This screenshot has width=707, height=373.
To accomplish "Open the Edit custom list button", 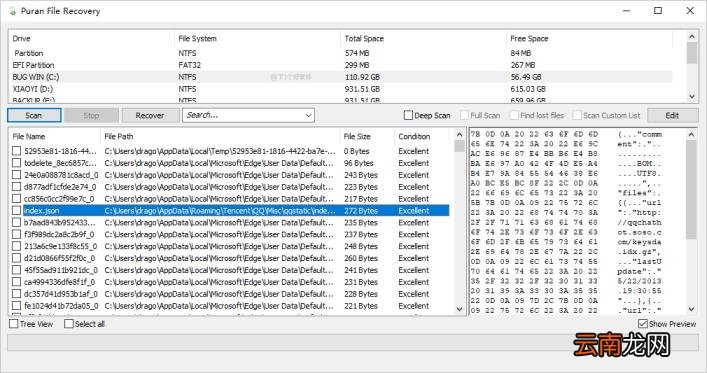I will [x=672, y=115].
